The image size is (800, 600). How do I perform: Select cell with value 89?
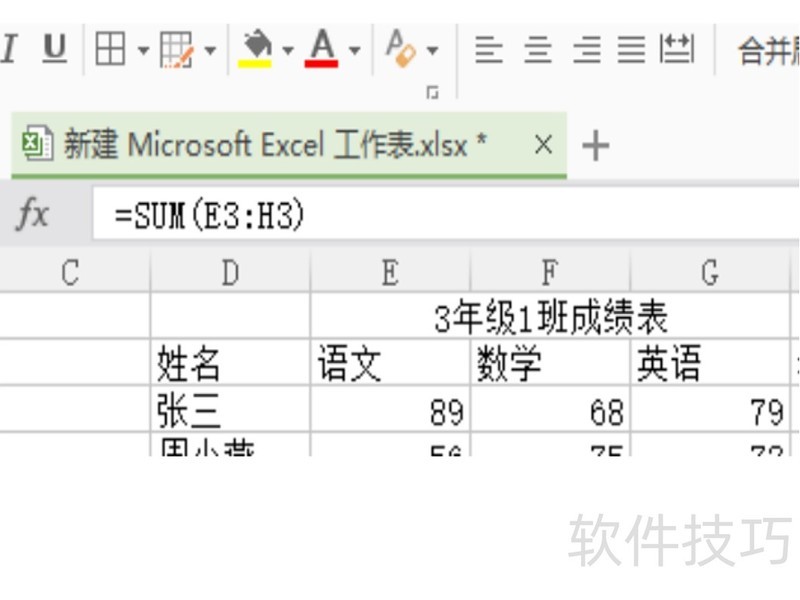point(390,410)
